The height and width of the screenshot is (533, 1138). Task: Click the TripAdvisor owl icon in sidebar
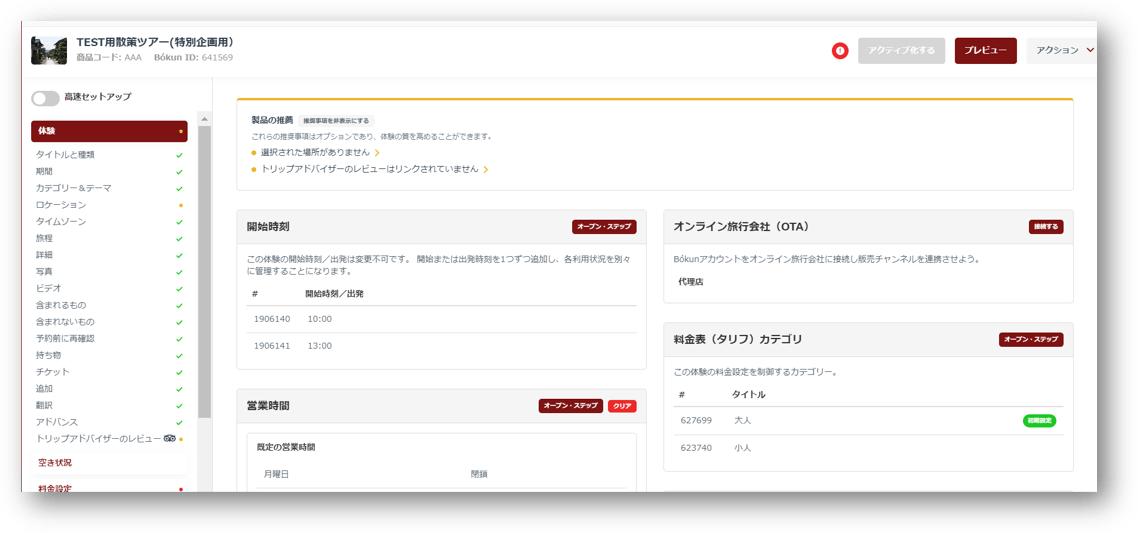pos(170,438)
